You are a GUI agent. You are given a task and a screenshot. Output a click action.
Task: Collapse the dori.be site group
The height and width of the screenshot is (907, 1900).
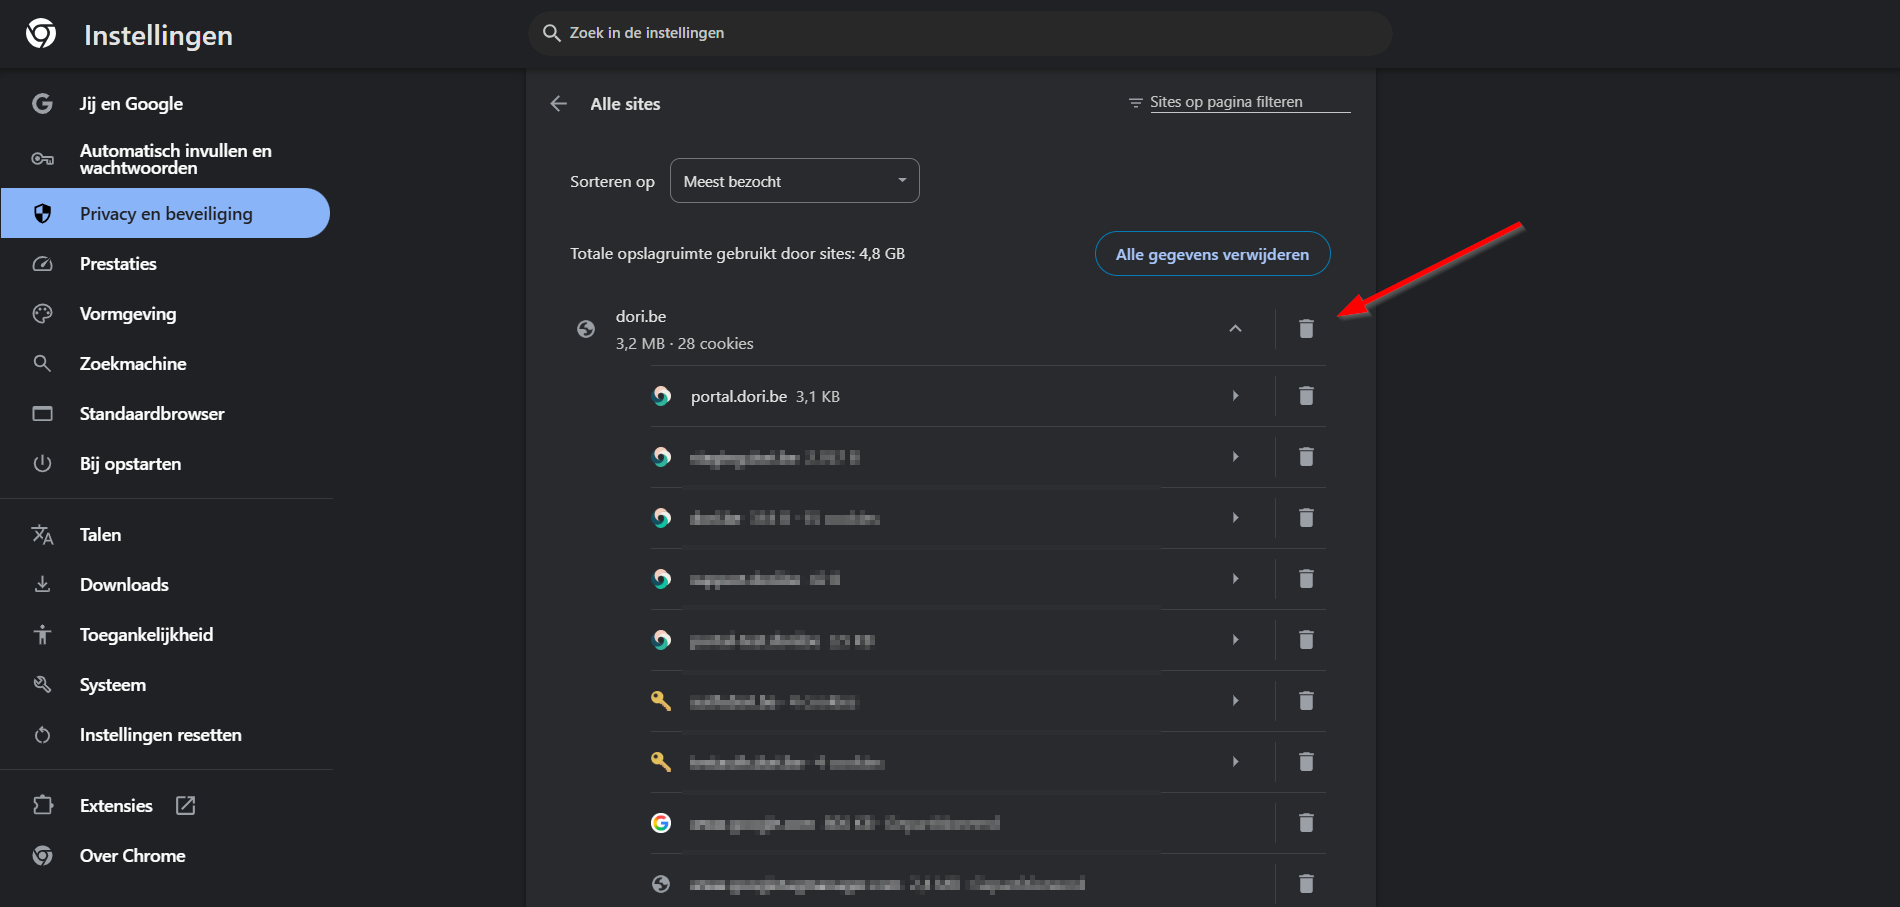click(1235, 329)
